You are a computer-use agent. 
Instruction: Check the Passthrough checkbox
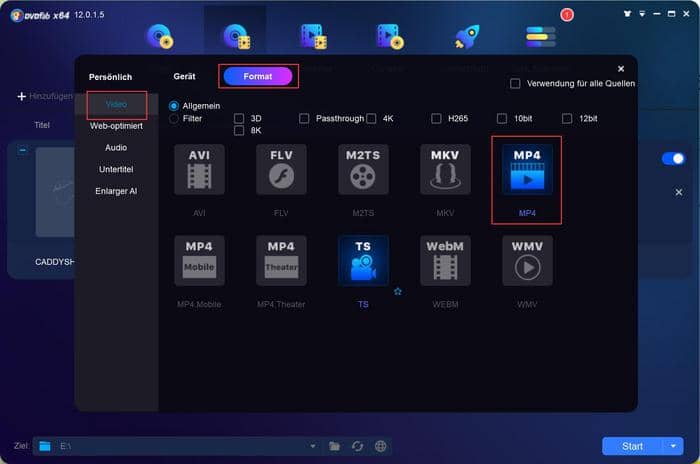click(x=304, y=118)
